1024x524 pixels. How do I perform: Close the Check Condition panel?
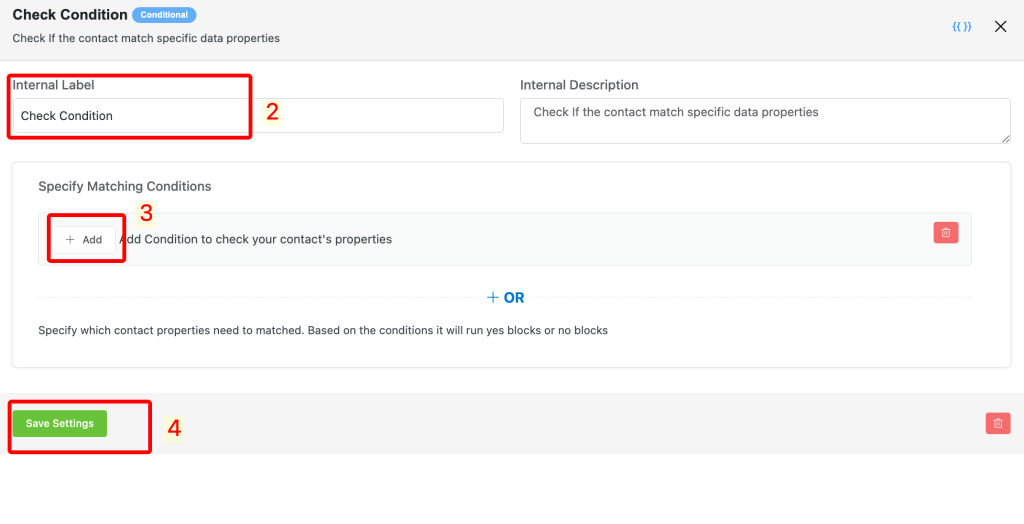(x=1000, y=27)
